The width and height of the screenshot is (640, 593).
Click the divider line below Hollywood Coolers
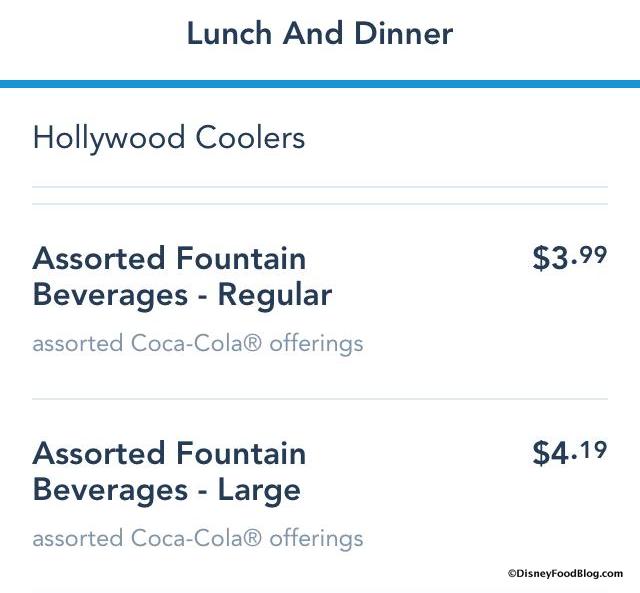tap(320, 187)
